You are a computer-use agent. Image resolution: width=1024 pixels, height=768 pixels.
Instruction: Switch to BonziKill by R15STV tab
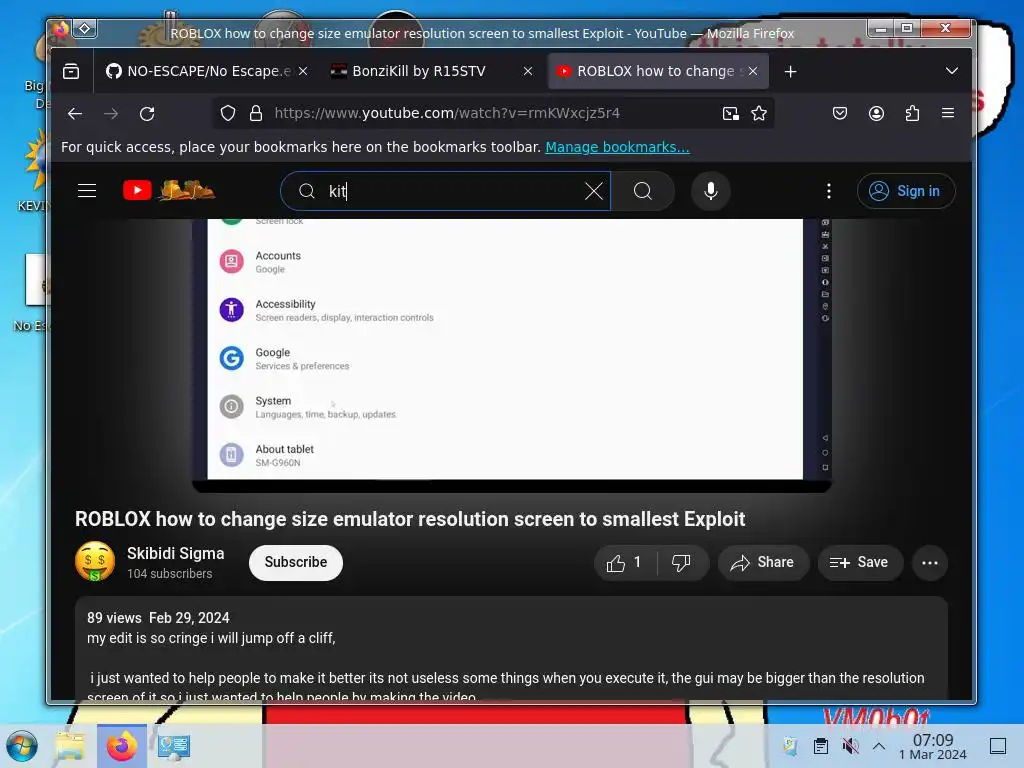click(431, 71)
